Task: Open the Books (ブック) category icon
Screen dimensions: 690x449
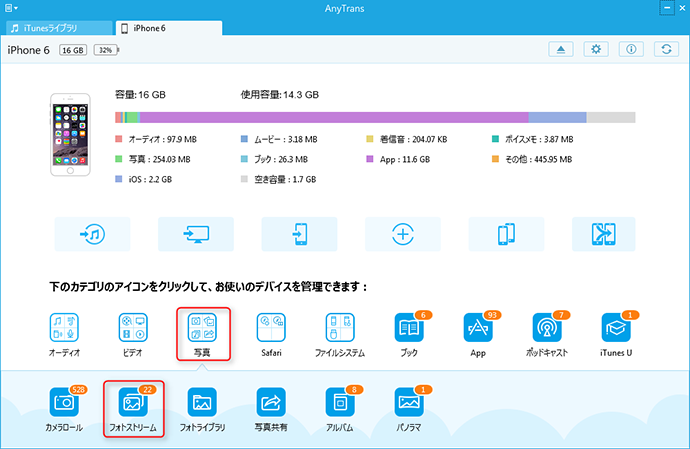Action: (409, 328)
